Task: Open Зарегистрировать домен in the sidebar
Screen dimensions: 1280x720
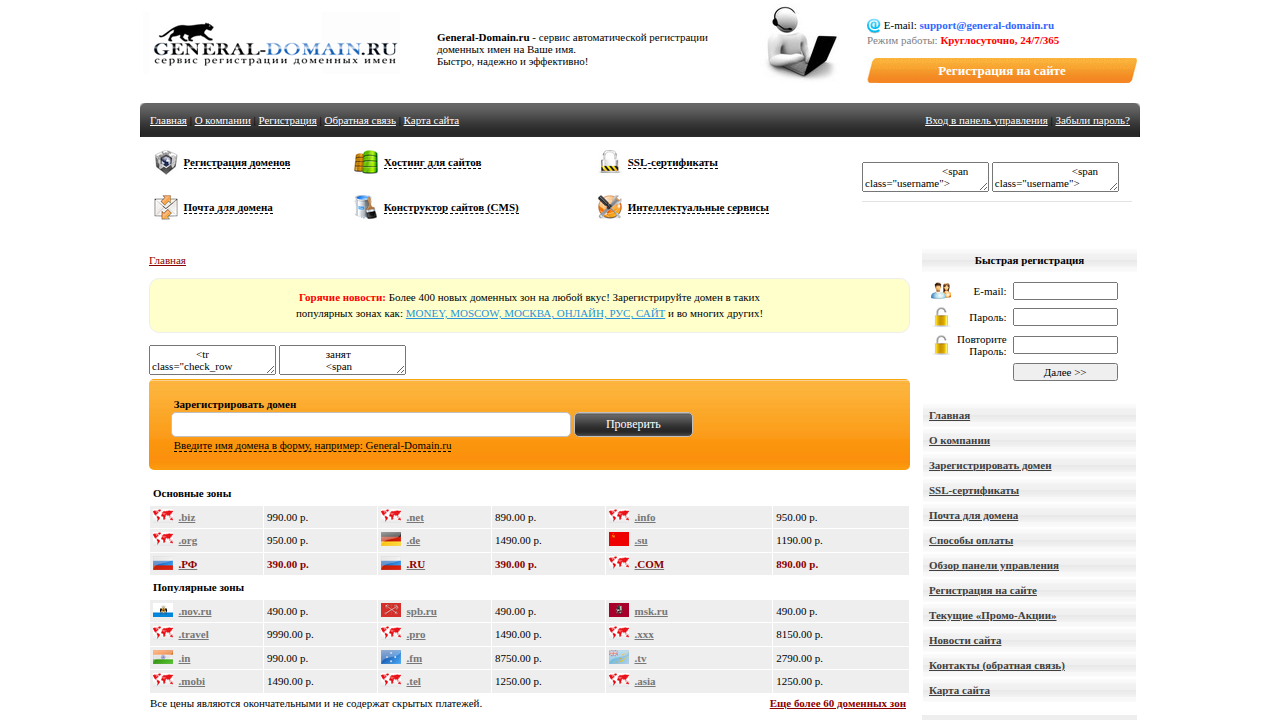Action: tap(990, 465)
